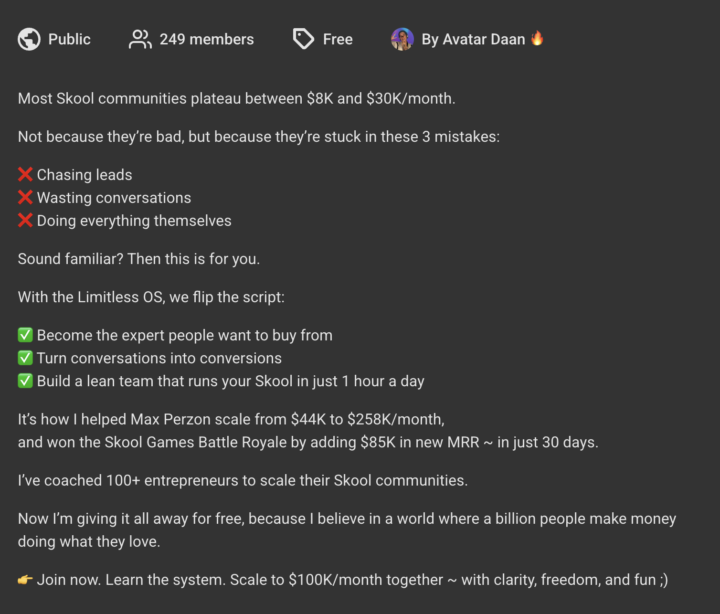The image size is (720, 614).
Task: Click the members people icon
Action: coord(140,39)
